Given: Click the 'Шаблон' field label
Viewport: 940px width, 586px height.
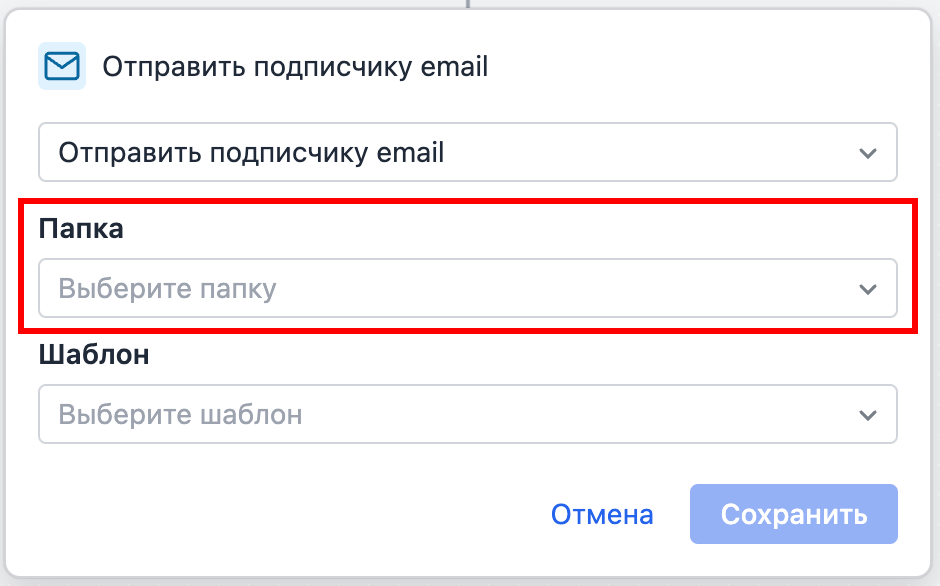Looking at the screenshot, I should tap(92, 353).
